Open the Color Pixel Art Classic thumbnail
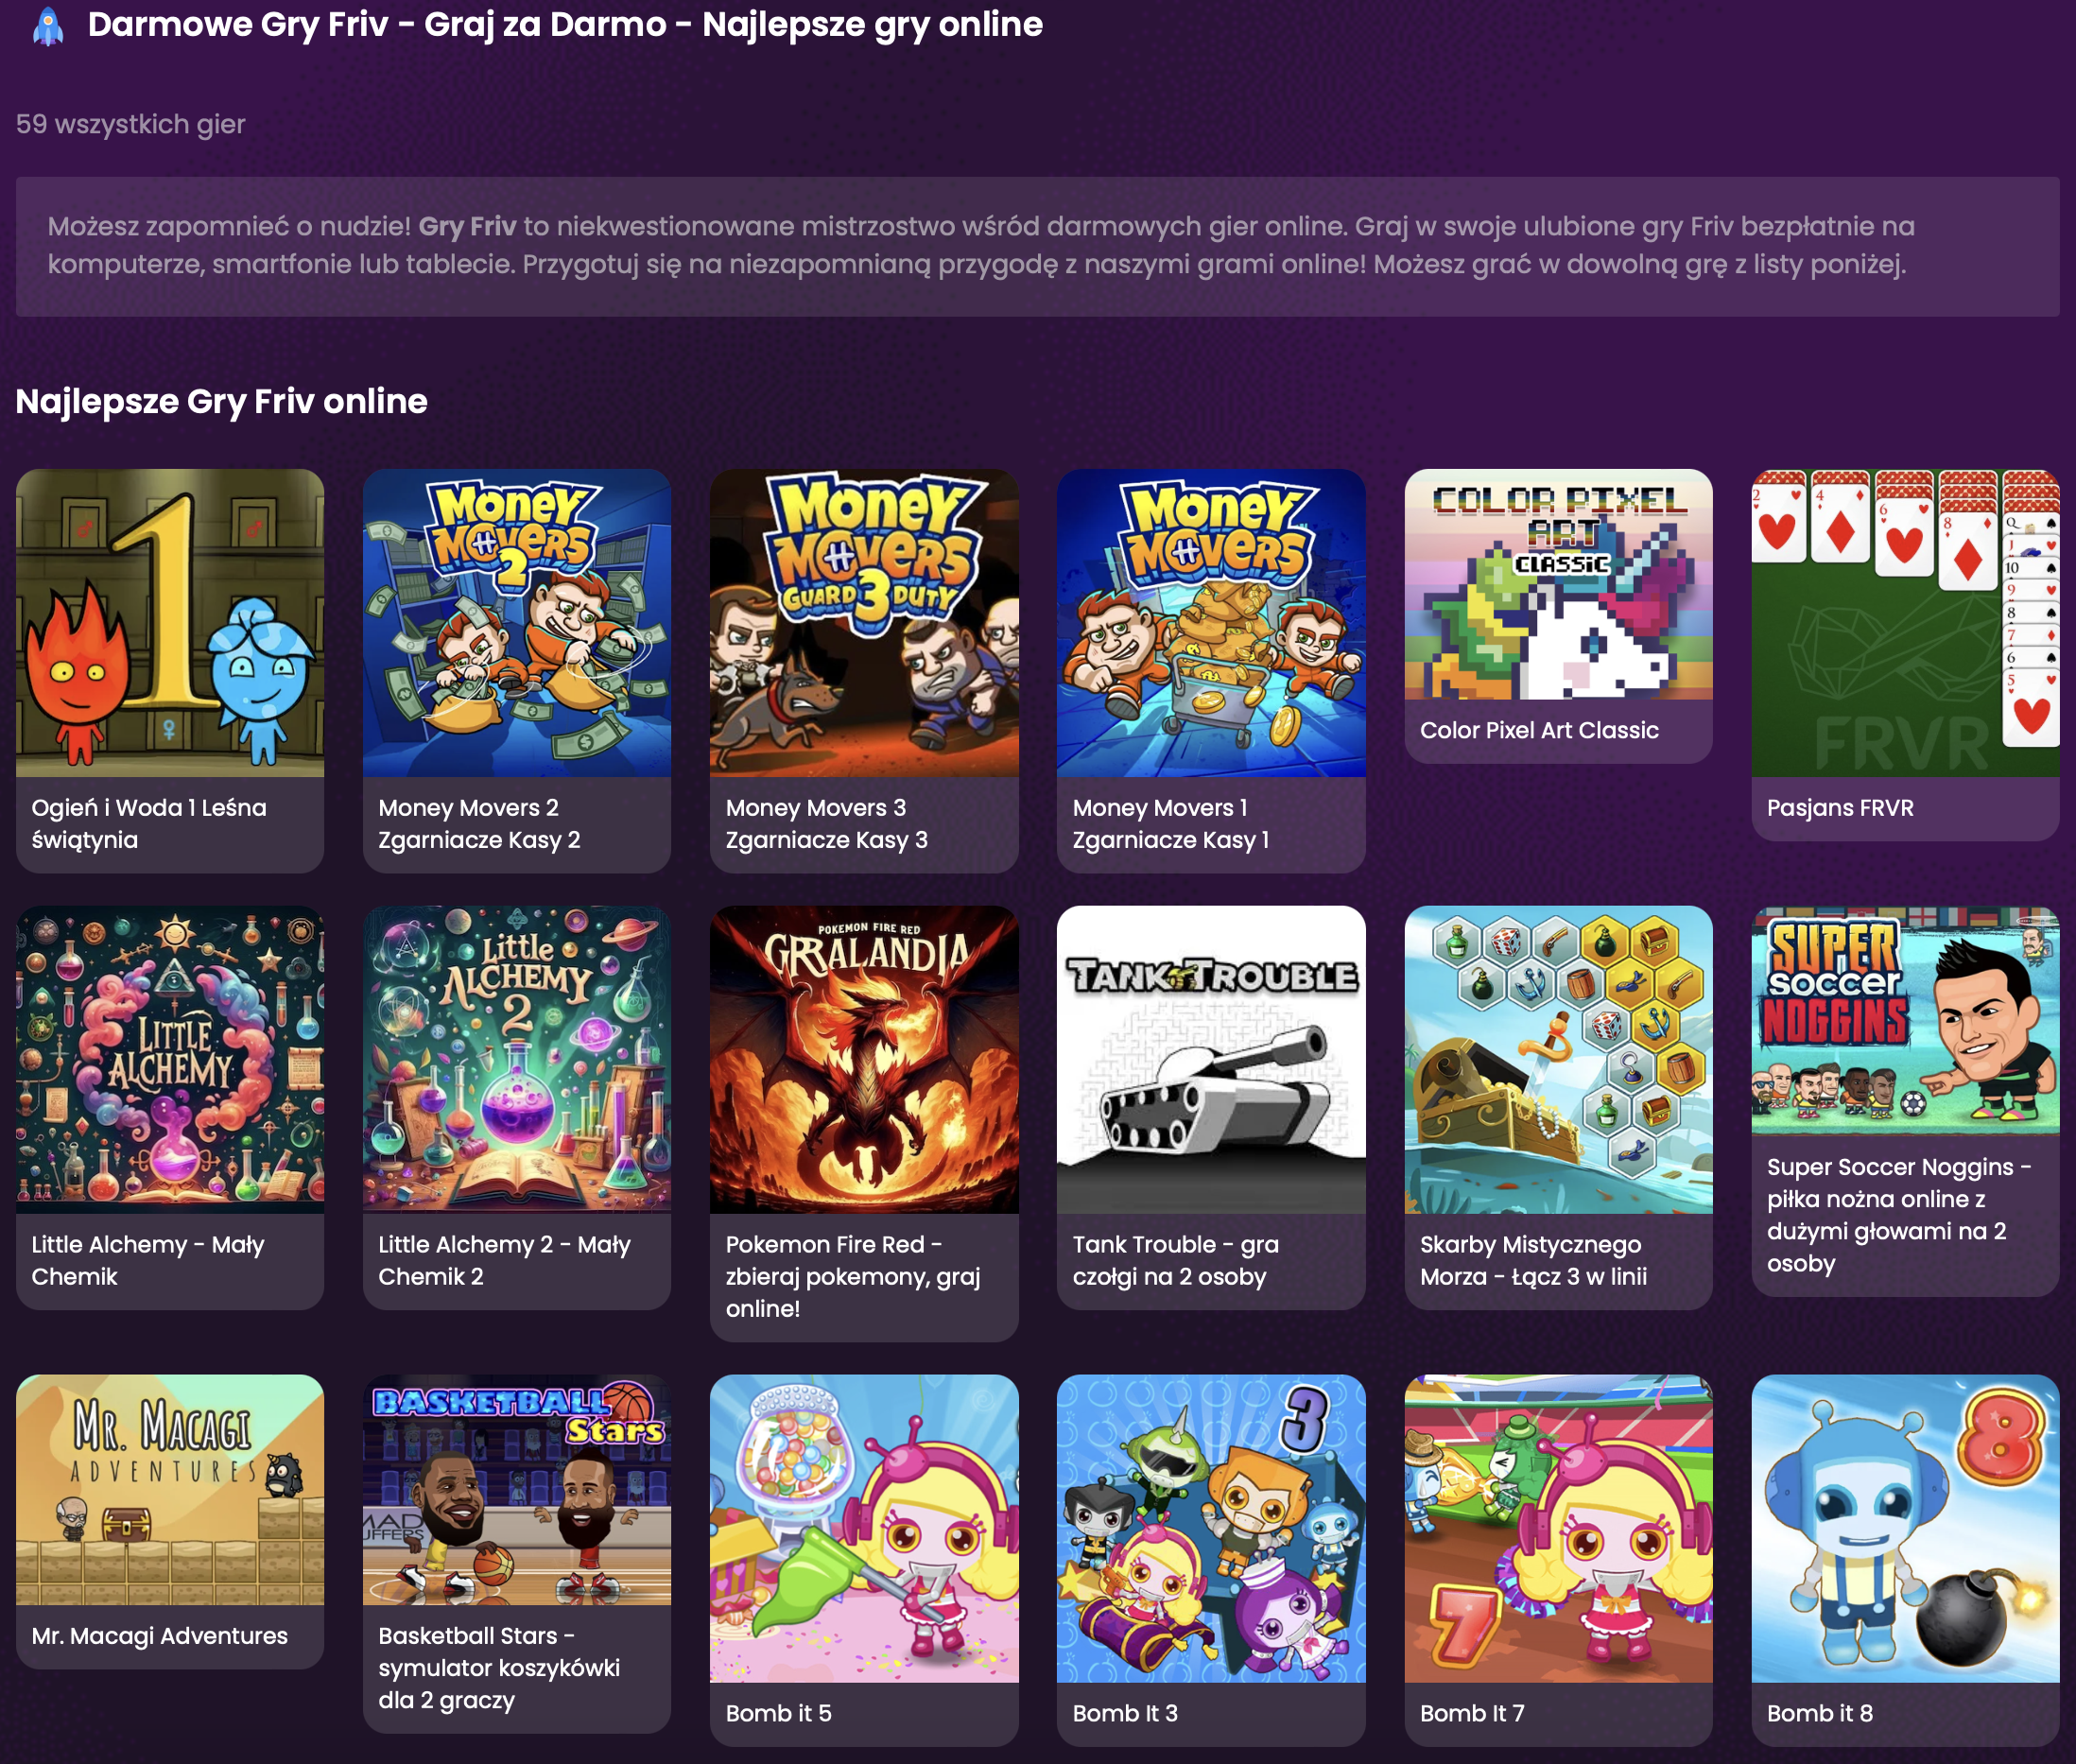Screen dimensions: 2076x1764 click(1557, 584)
